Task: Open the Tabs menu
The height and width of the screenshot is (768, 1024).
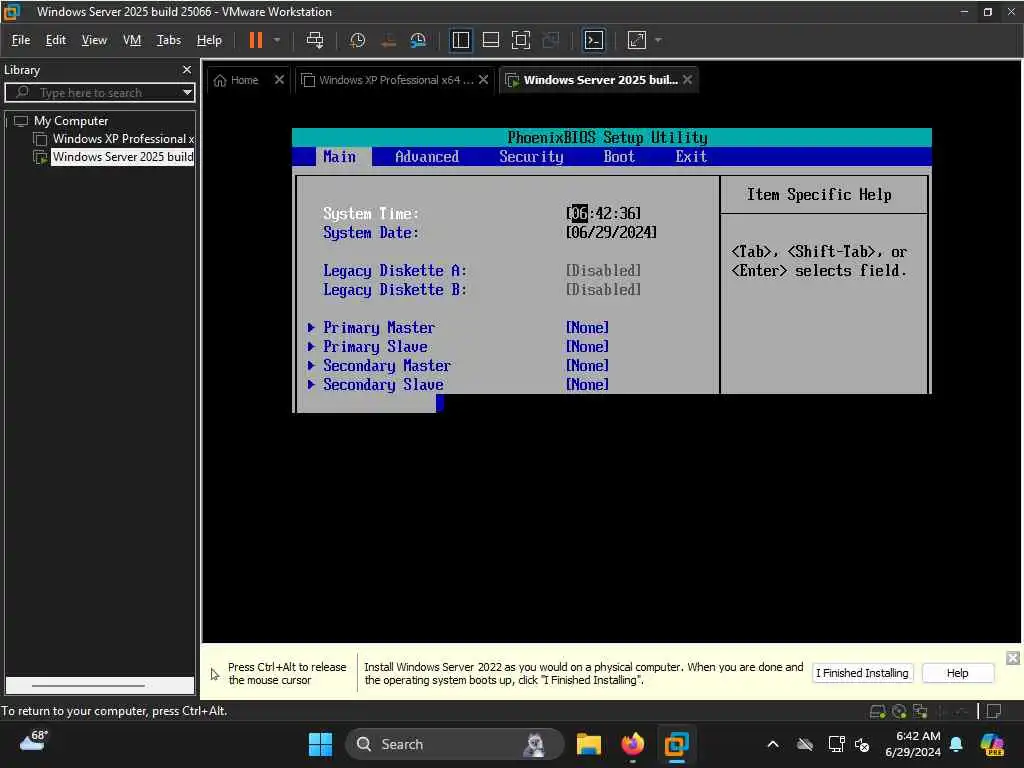Action: (x=168, y=40)
